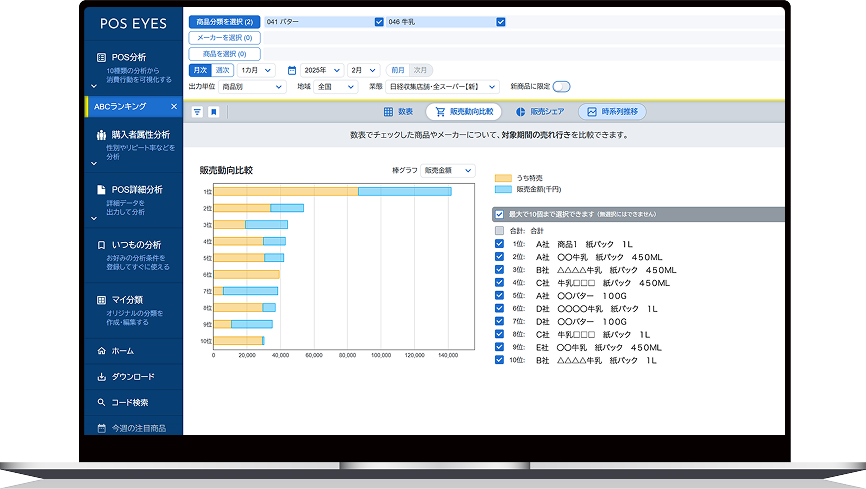
Task: Switch to the 数表 tab
Action: point(398,112)
